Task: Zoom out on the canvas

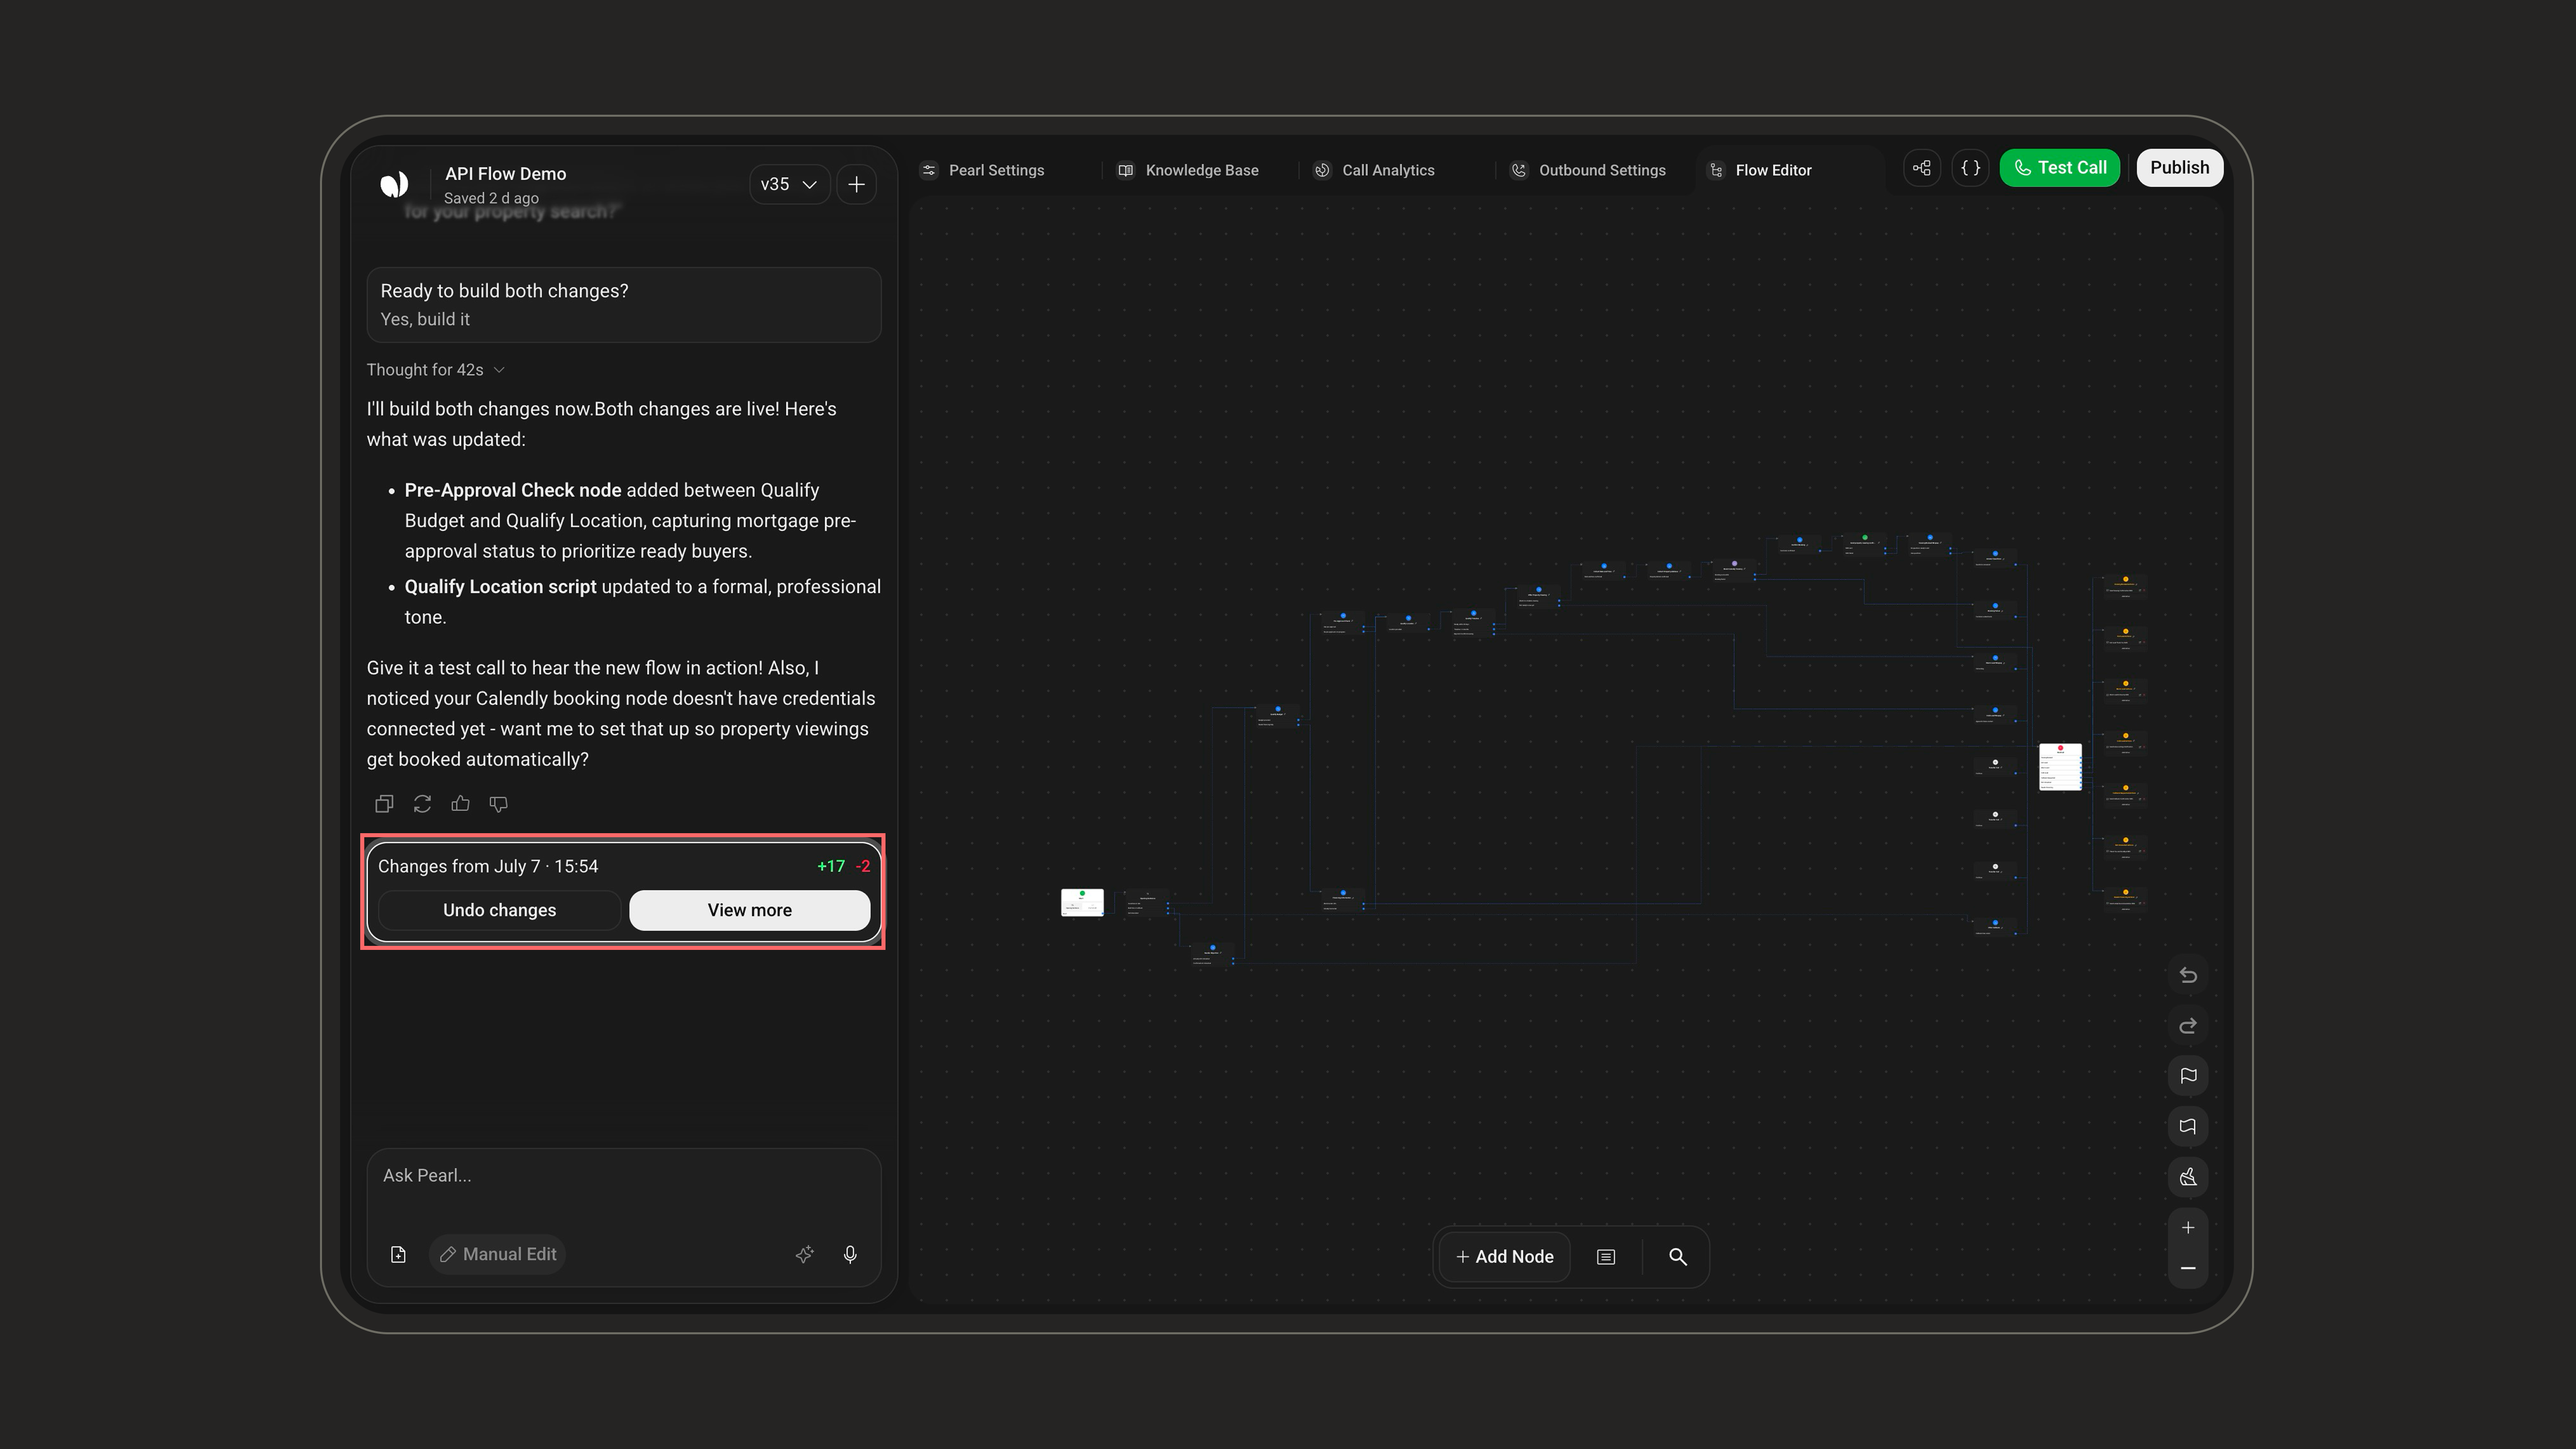Action: click(2188, 1268)
